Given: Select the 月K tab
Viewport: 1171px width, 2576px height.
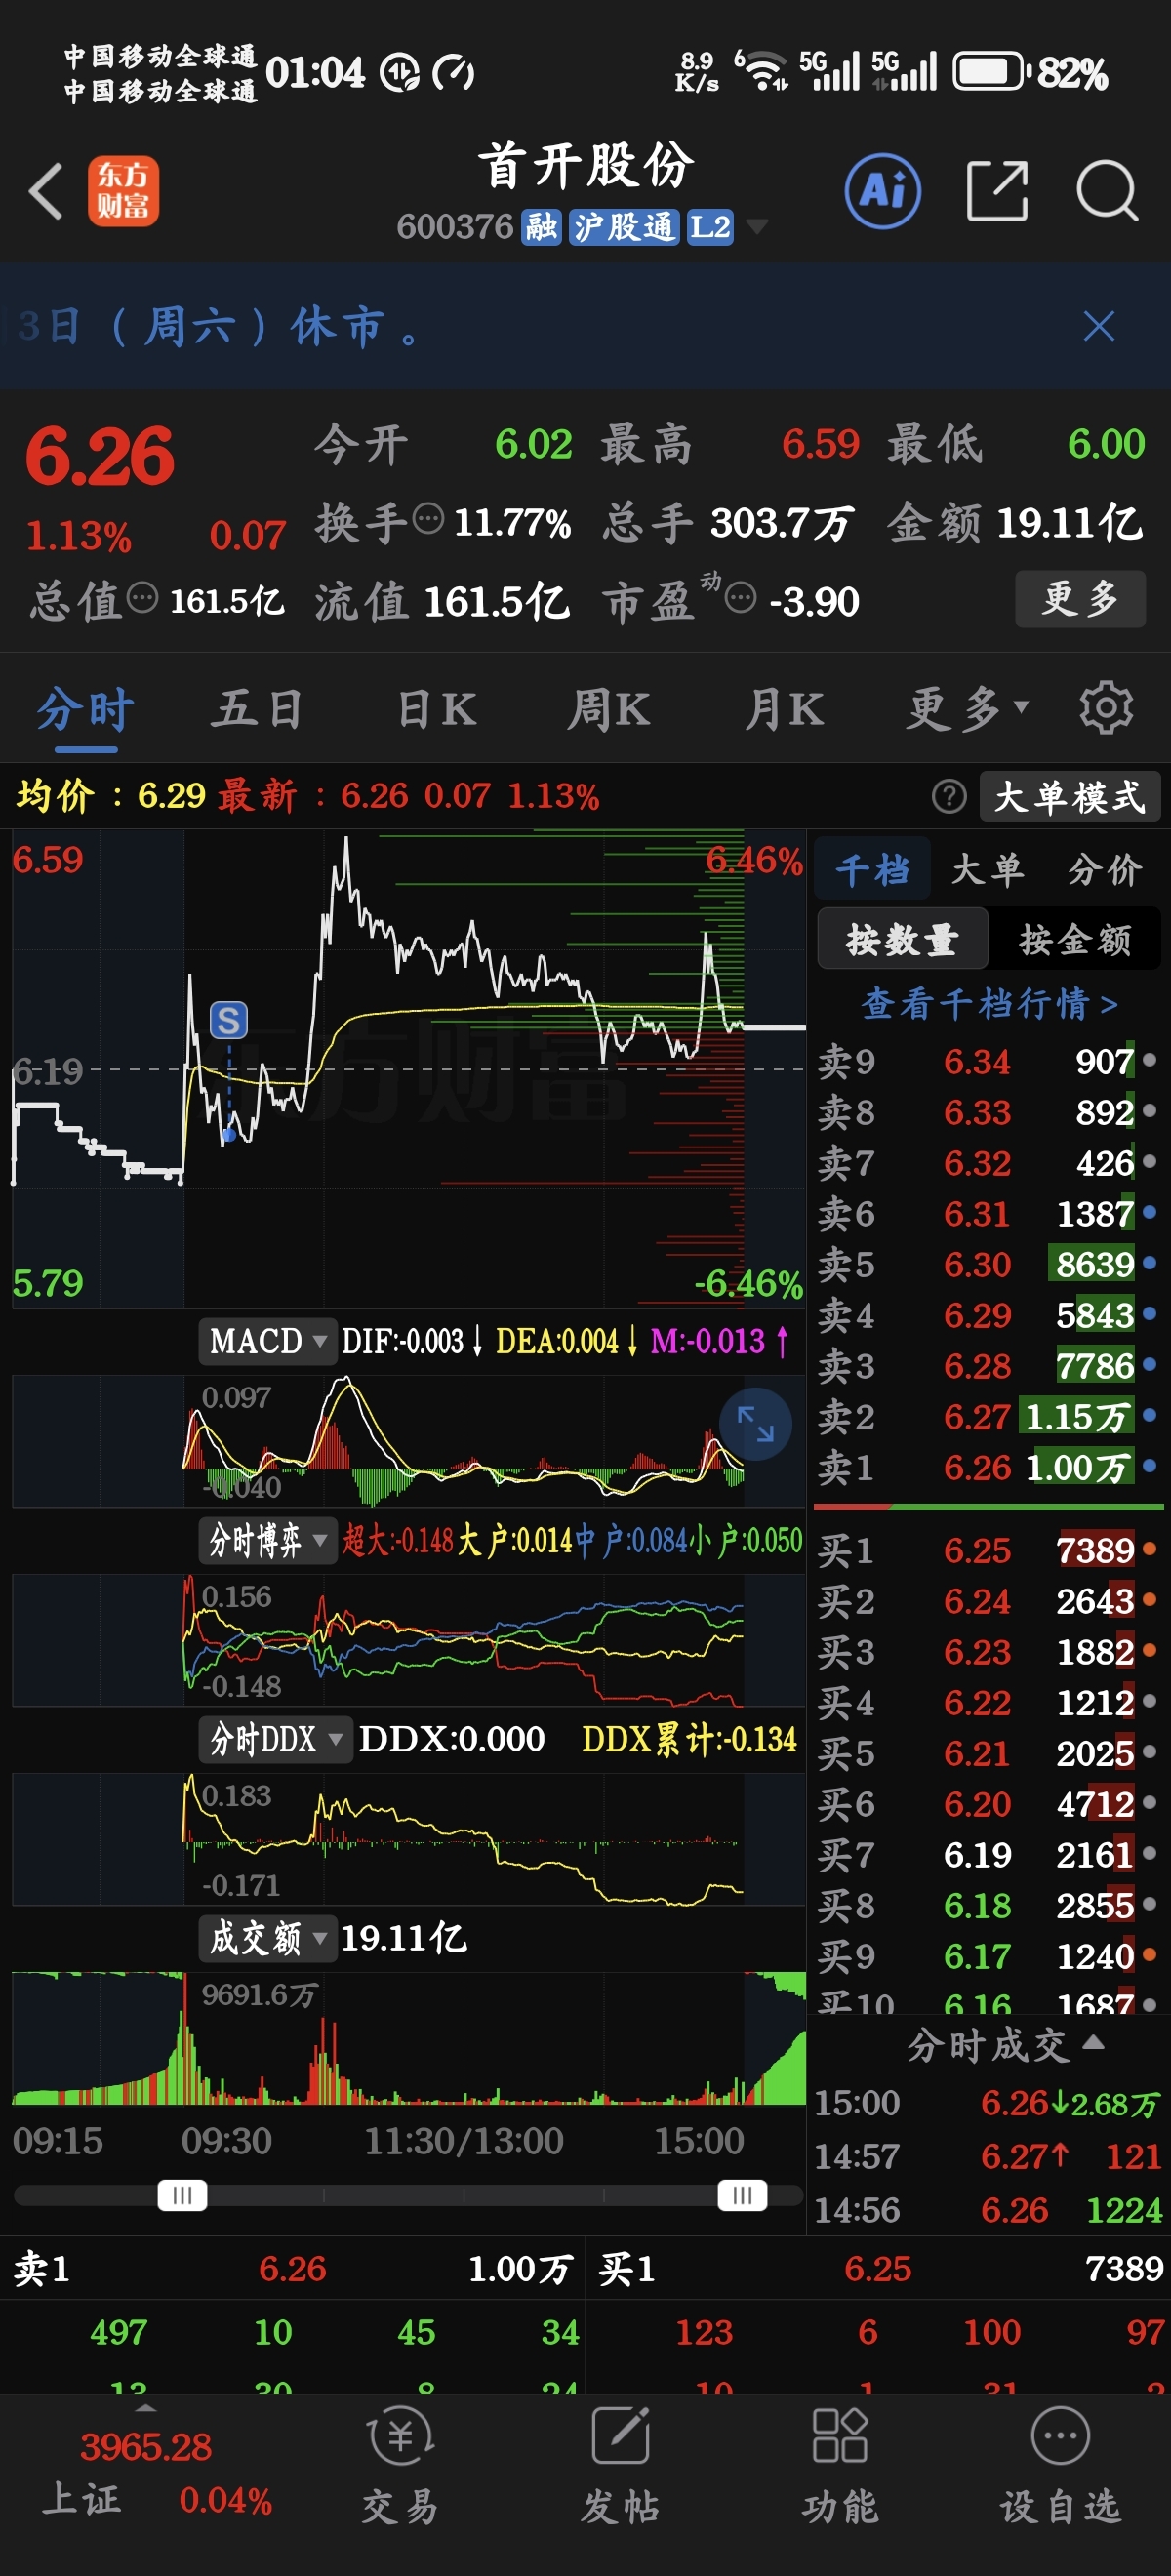Looking at the screenshot, I should click(x=784, y=708).
